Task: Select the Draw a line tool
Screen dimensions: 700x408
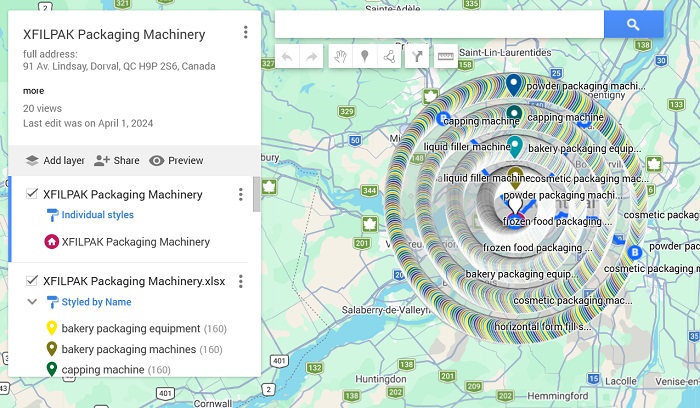Action: point(389,57)
